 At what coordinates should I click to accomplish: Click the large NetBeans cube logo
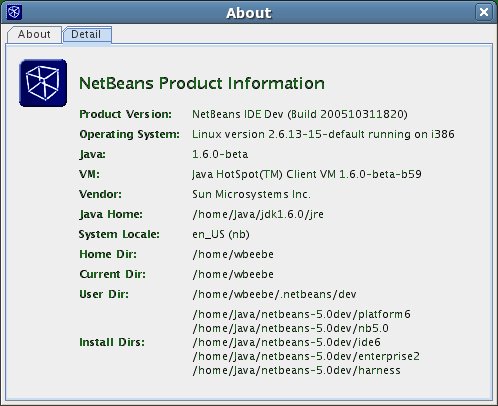[43, 83]
